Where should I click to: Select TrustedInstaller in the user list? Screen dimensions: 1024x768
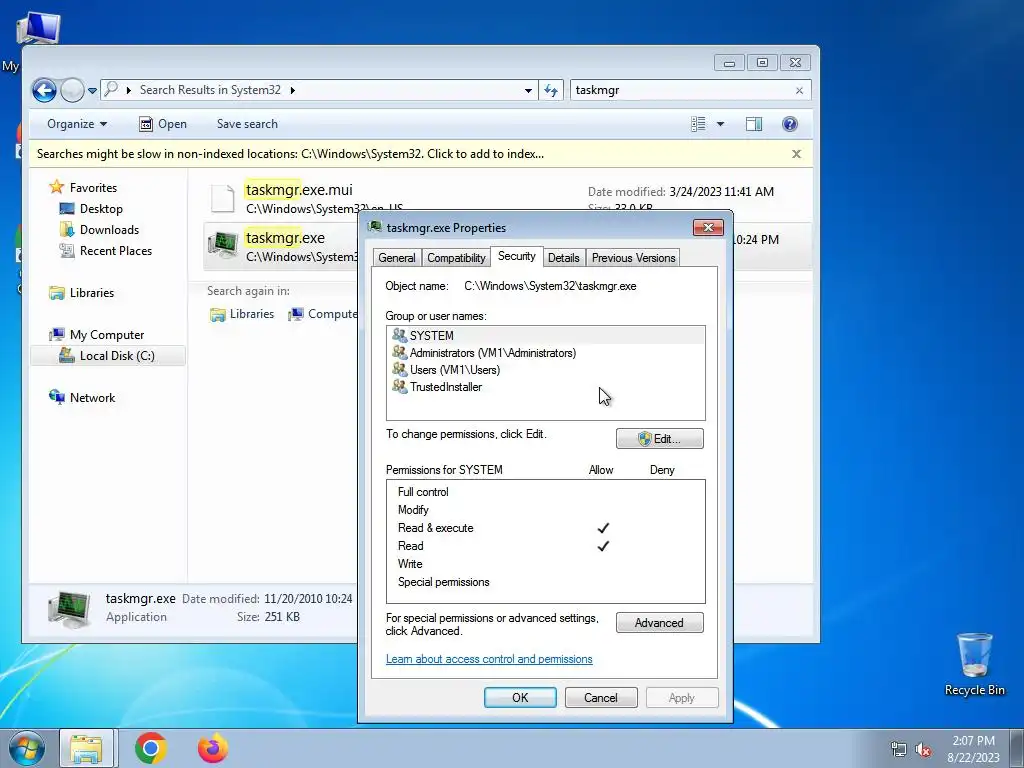[x=545, y=387]
